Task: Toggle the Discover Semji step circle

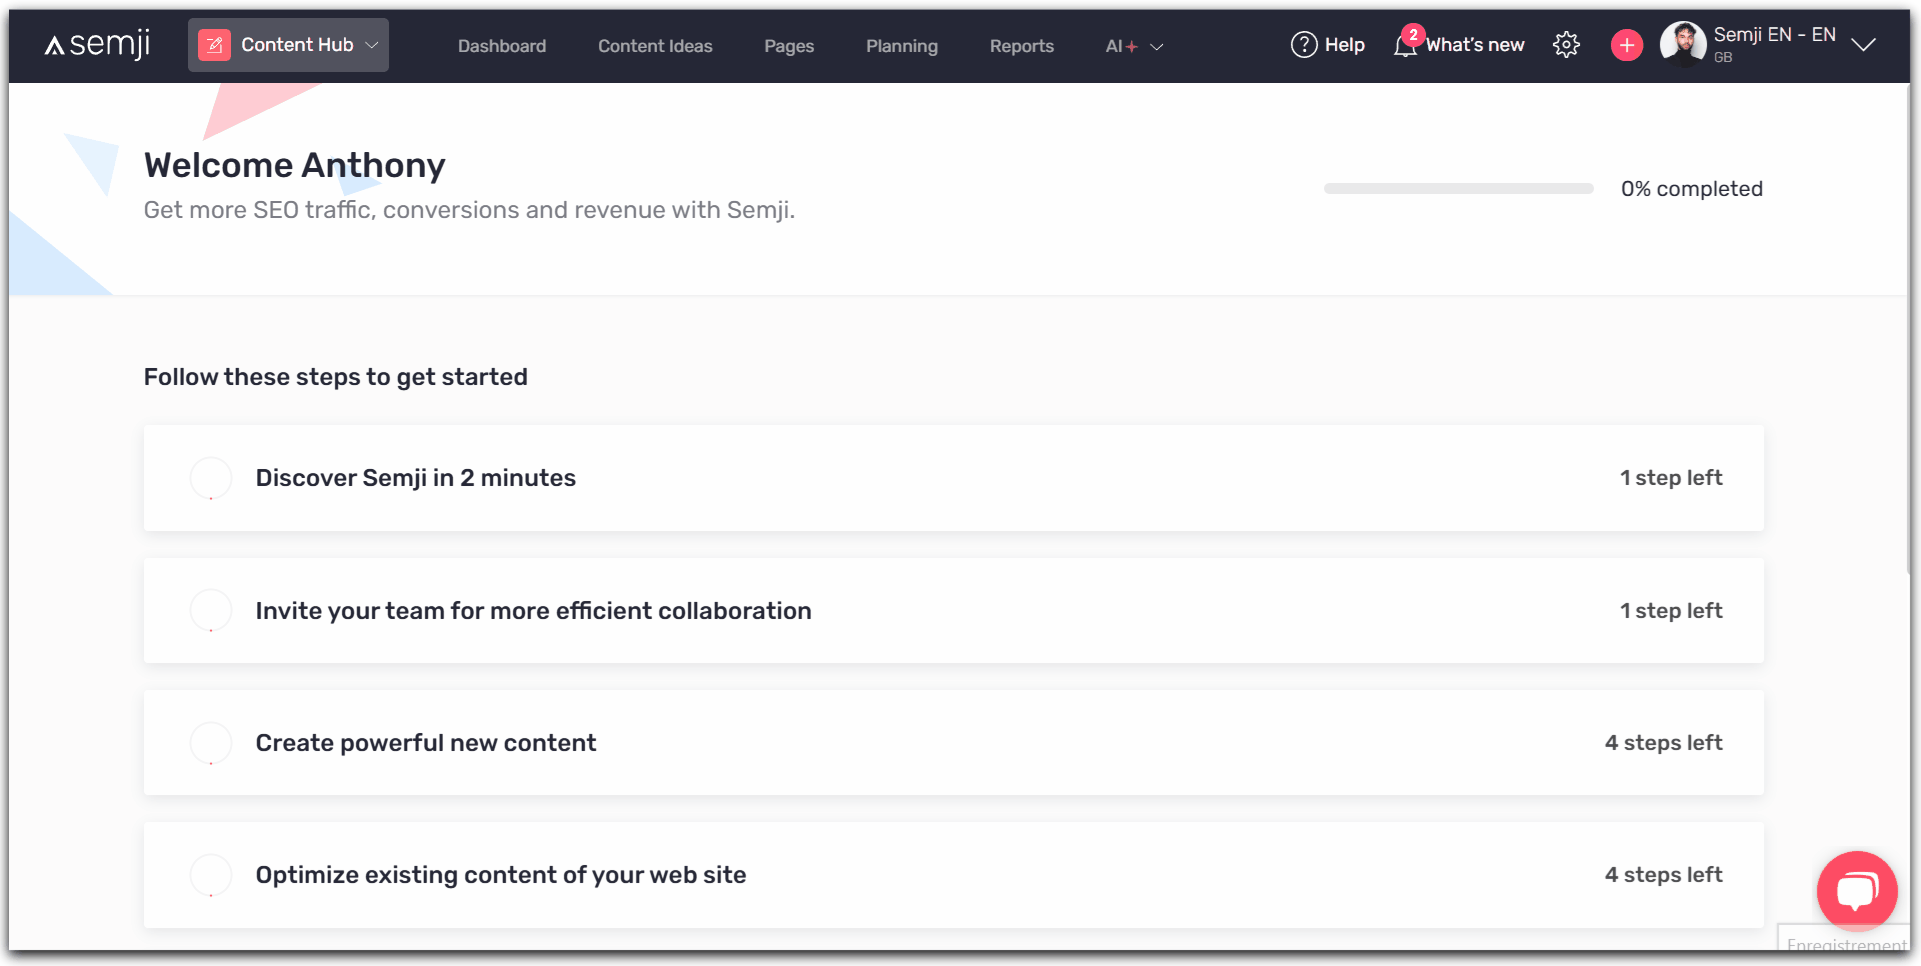Action: pyautogui.click(x=211, y=478)
